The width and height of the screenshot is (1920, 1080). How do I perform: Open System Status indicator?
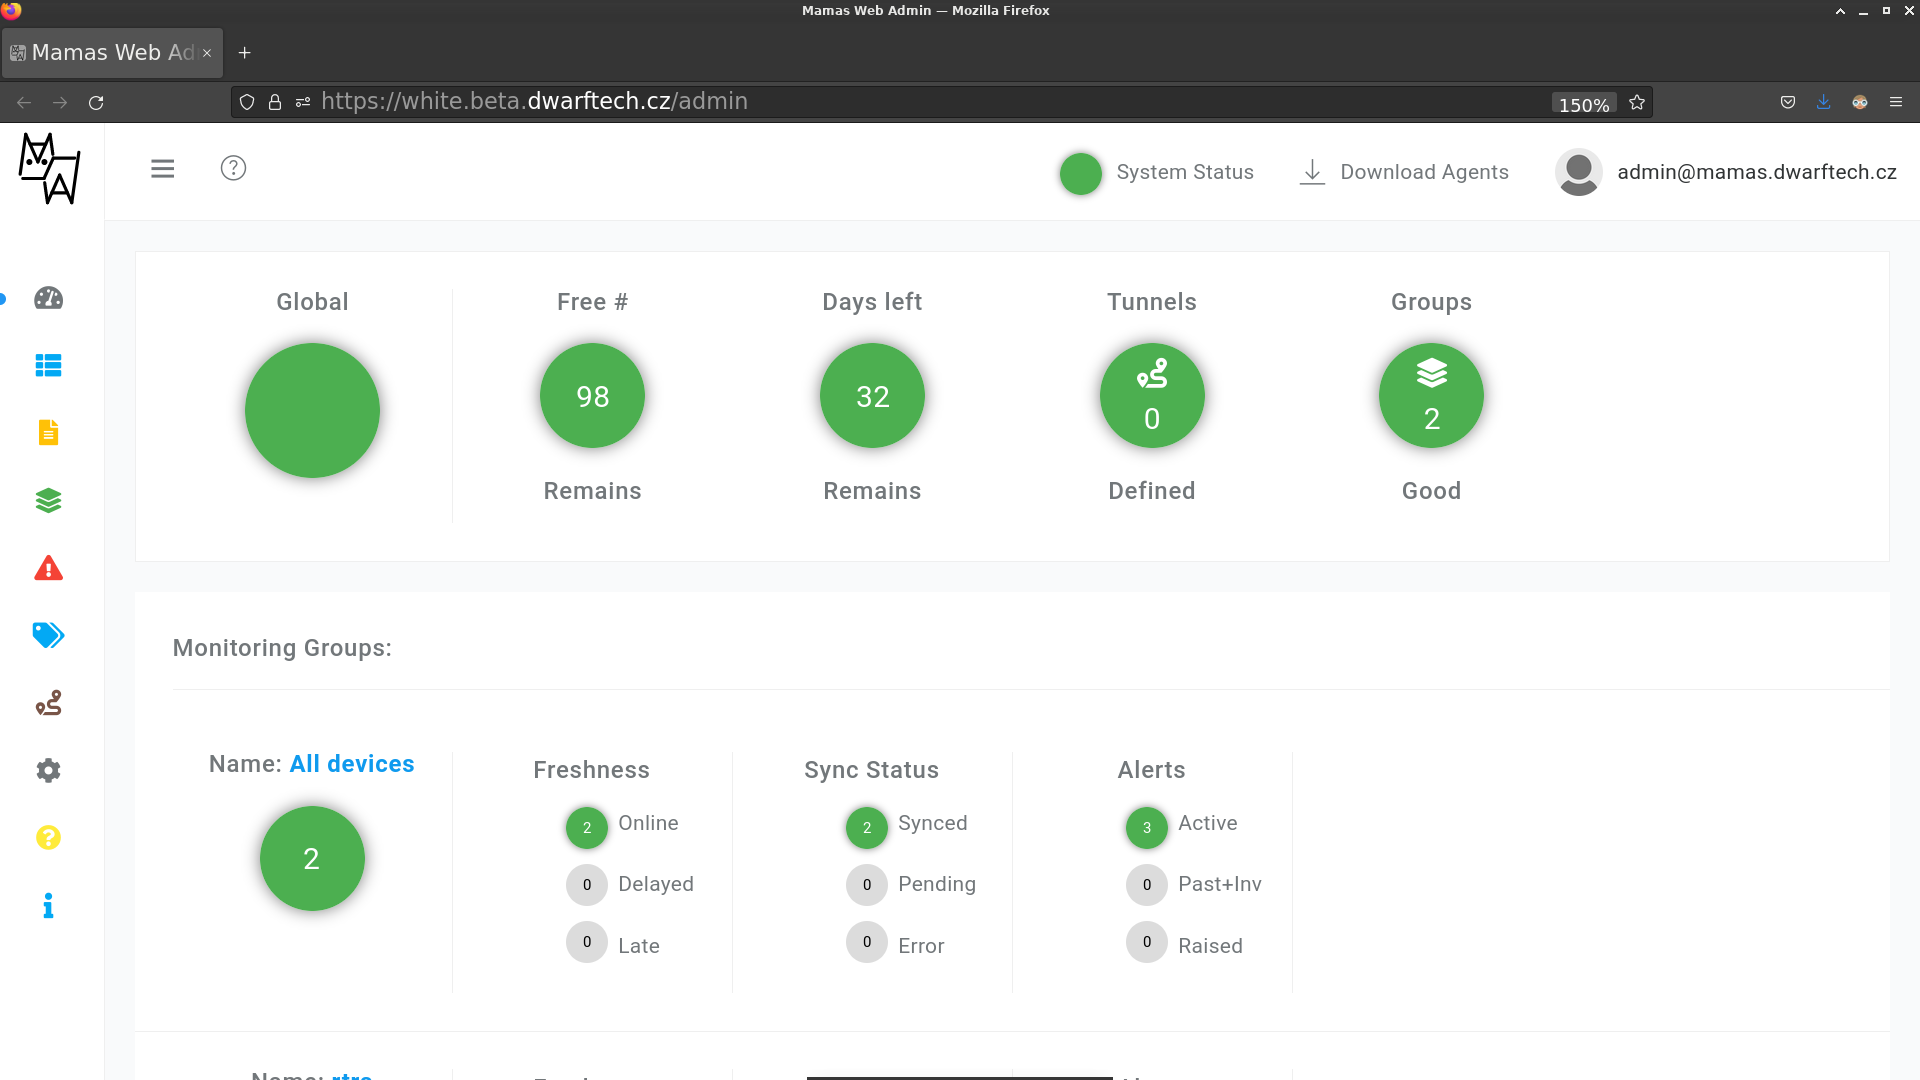(1157, 172)
